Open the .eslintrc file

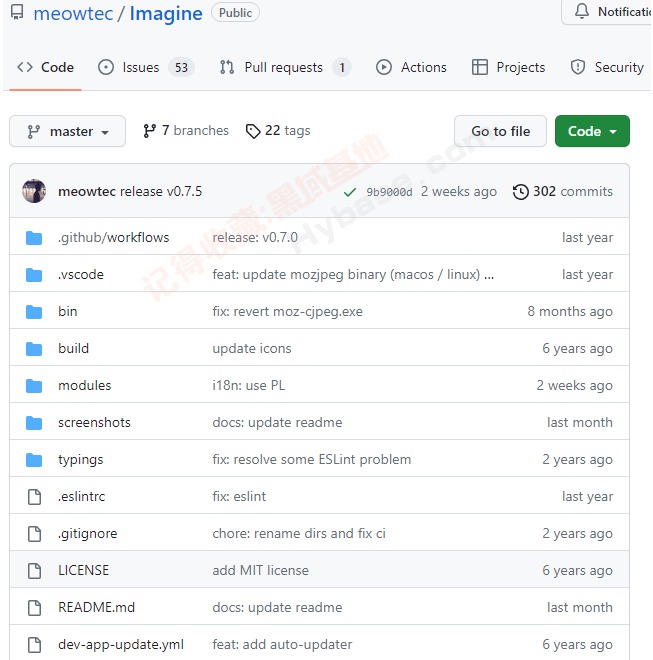click(82, 497)
